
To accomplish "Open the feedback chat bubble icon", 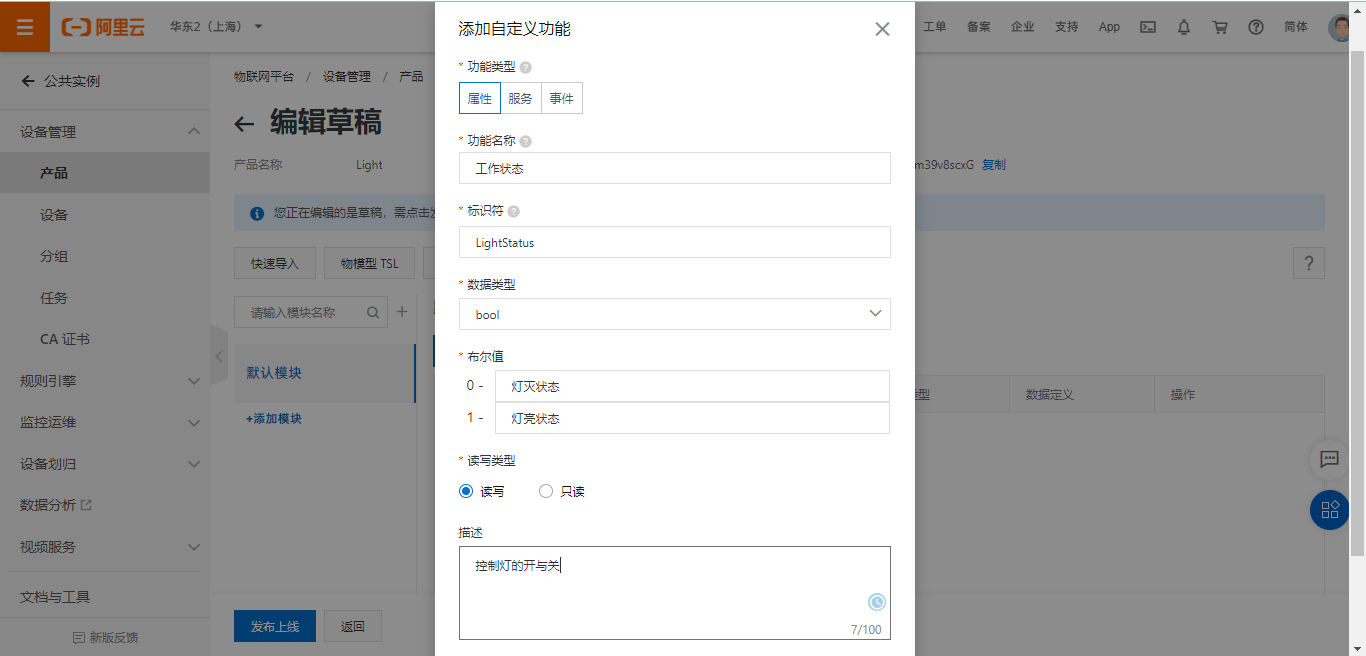I will point(1329,460).
